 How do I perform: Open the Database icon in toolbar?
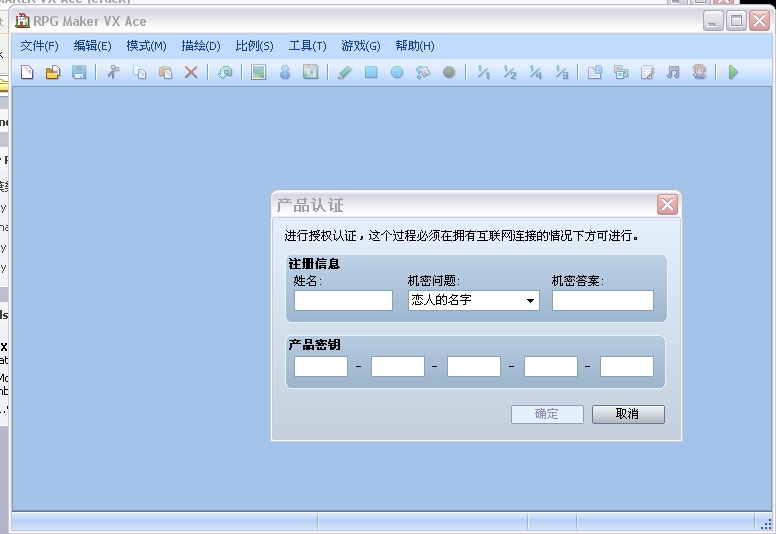pyautogui.click(x=594, y=72)
